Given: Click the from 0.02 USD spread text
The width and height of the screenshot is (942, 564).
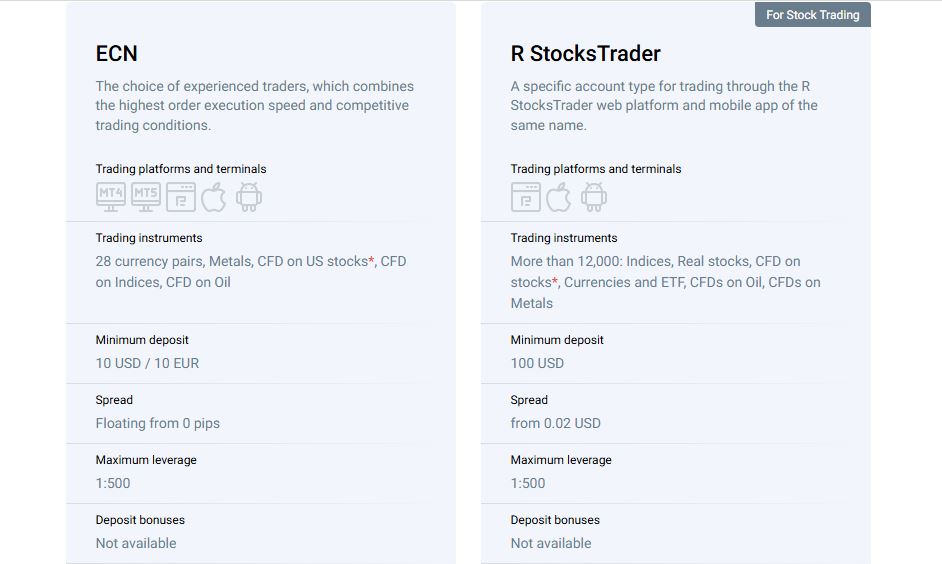Looking at the screenshot, I should [555, 423].
